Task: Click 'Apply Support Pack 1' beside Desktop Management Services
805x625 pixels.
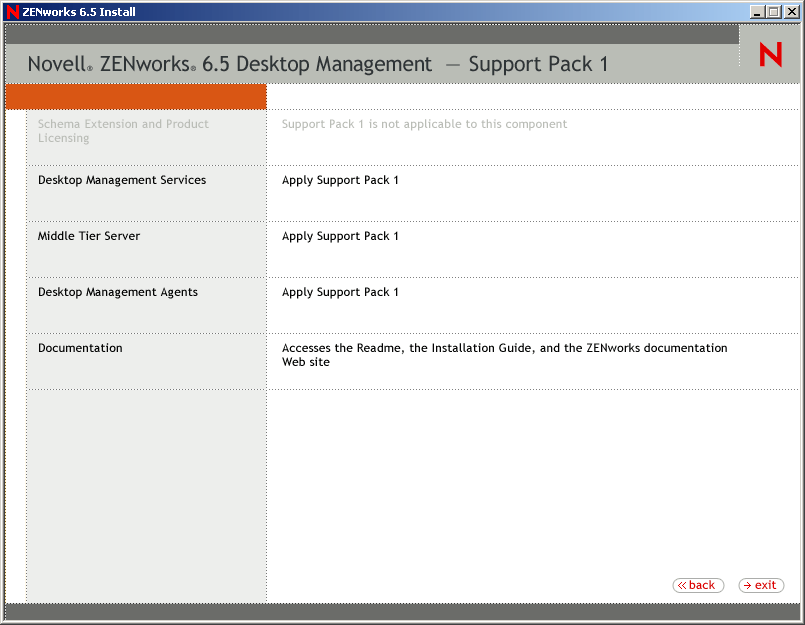Action: click(x=339, y=180)
